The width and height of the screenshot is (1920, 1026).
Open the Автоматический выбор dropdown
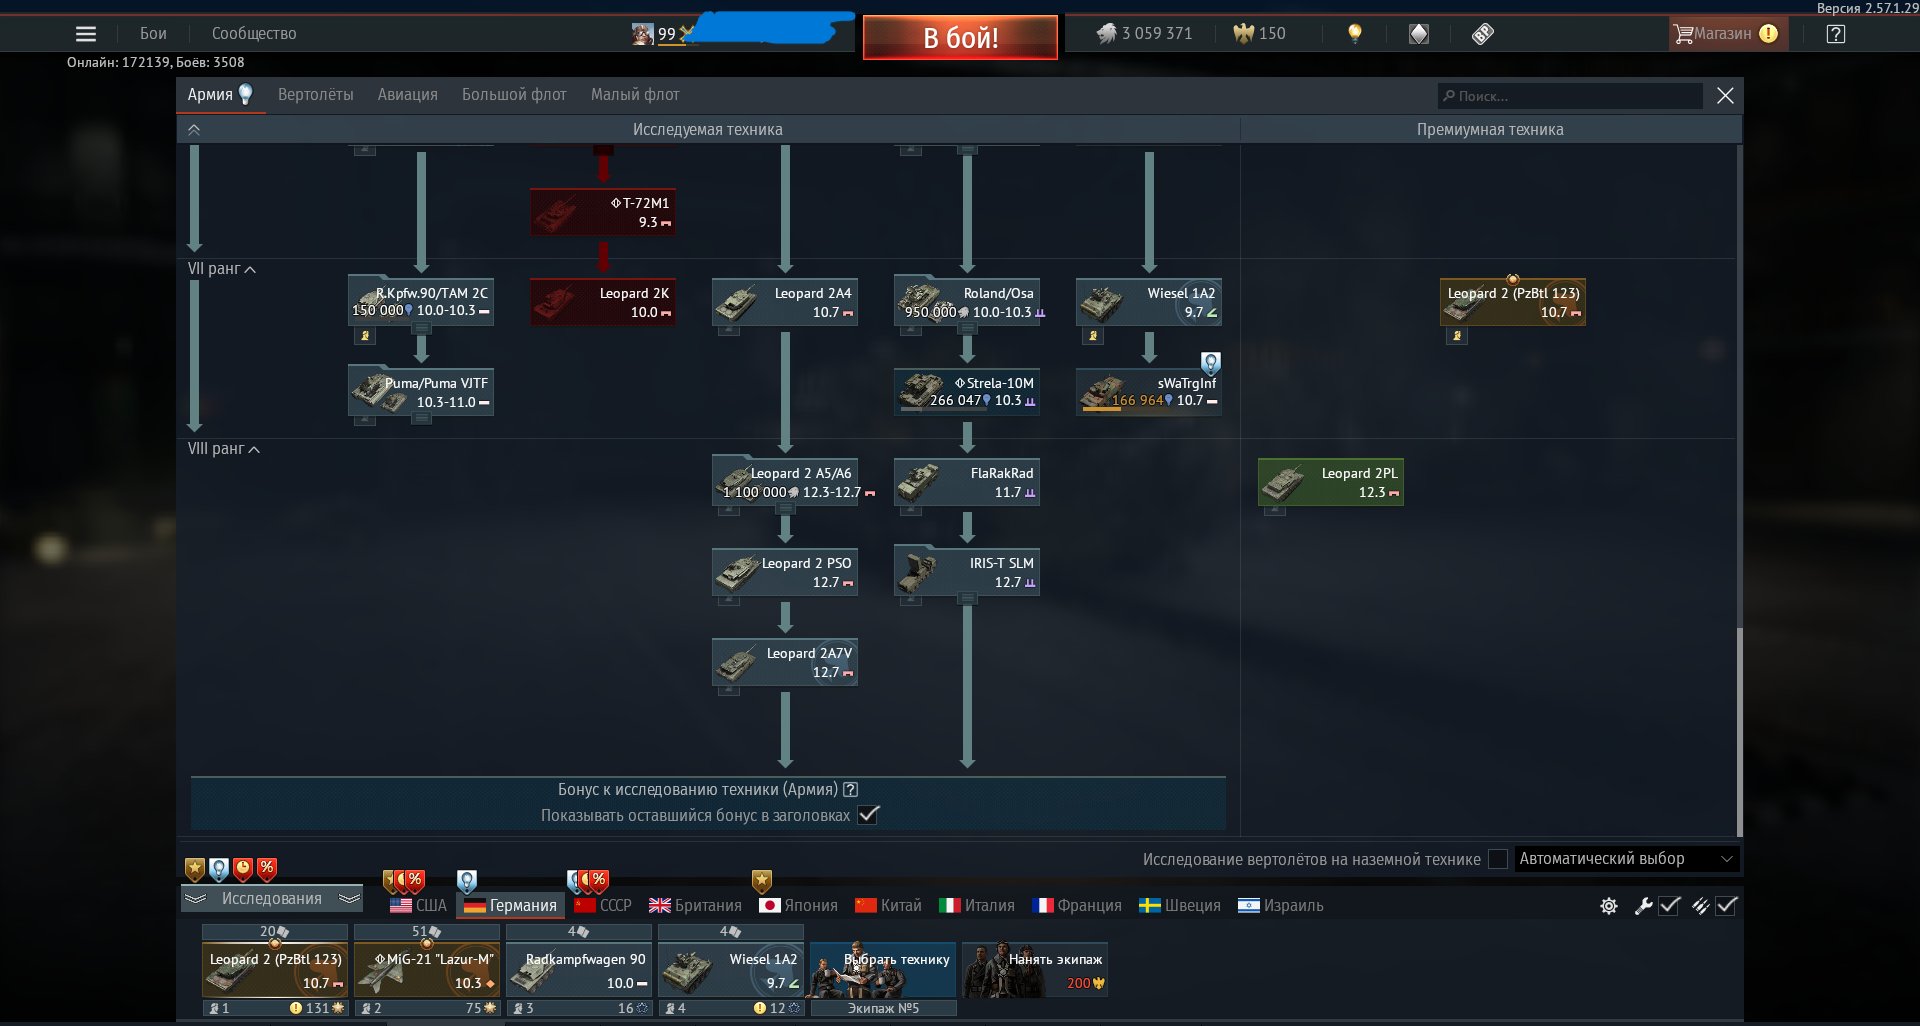(x=1627, y=859)
